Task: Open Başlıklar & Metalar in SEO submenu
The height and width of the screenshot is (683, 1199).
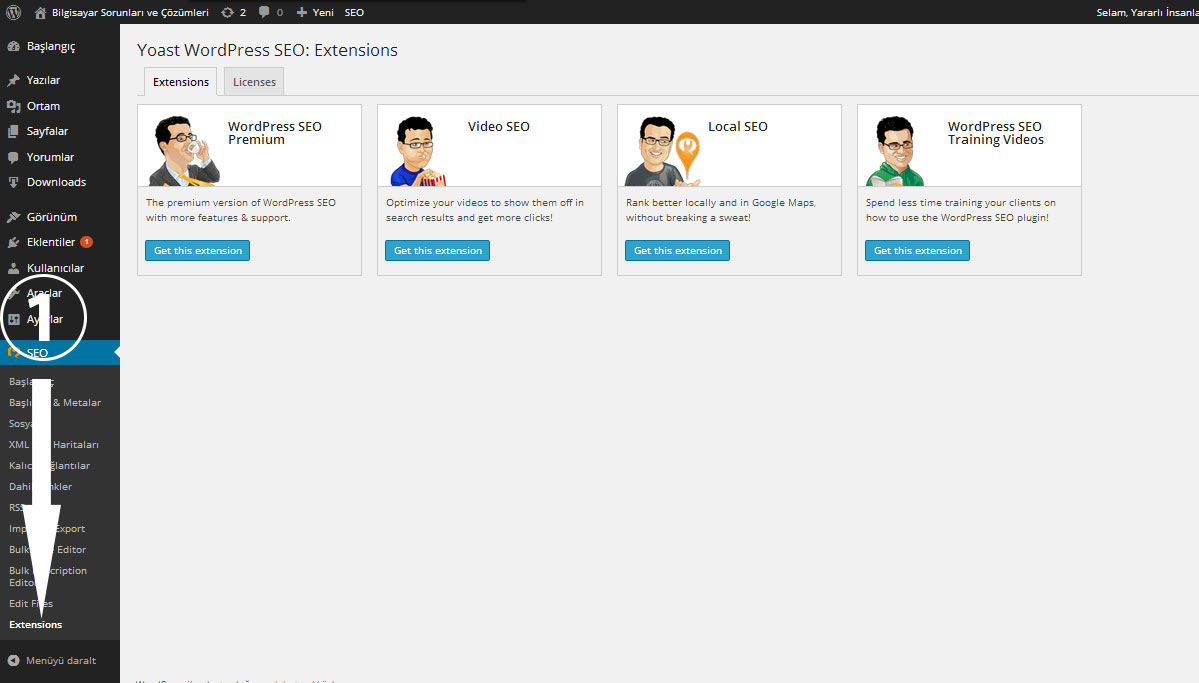Action: [x=55, y=403]
